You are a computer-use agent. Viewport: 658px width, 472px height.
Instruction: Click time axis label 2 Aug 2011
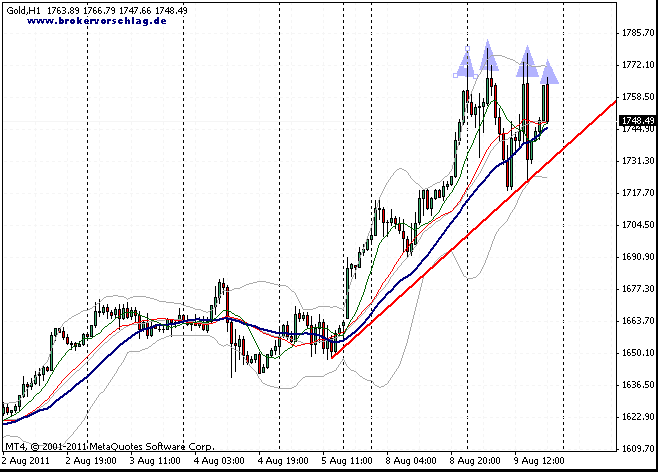26,461
